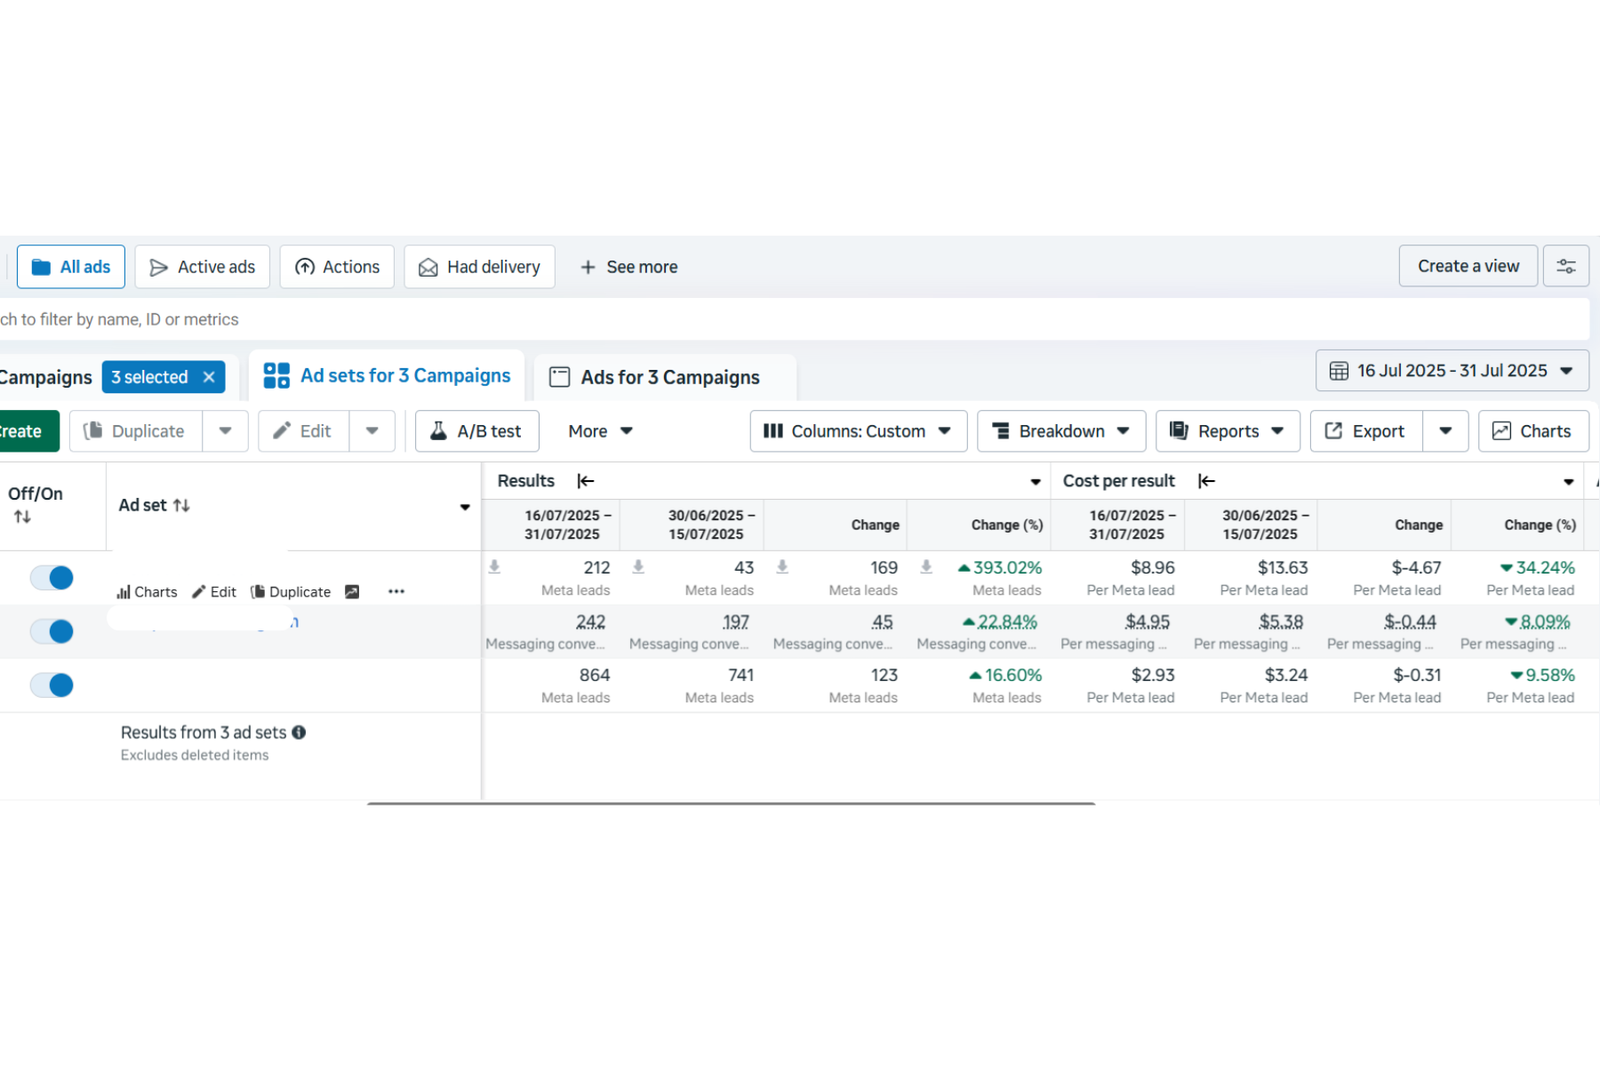
Task: Open the date range 16 Jul - 31 Jul picker
Action: coord(1451,371)
